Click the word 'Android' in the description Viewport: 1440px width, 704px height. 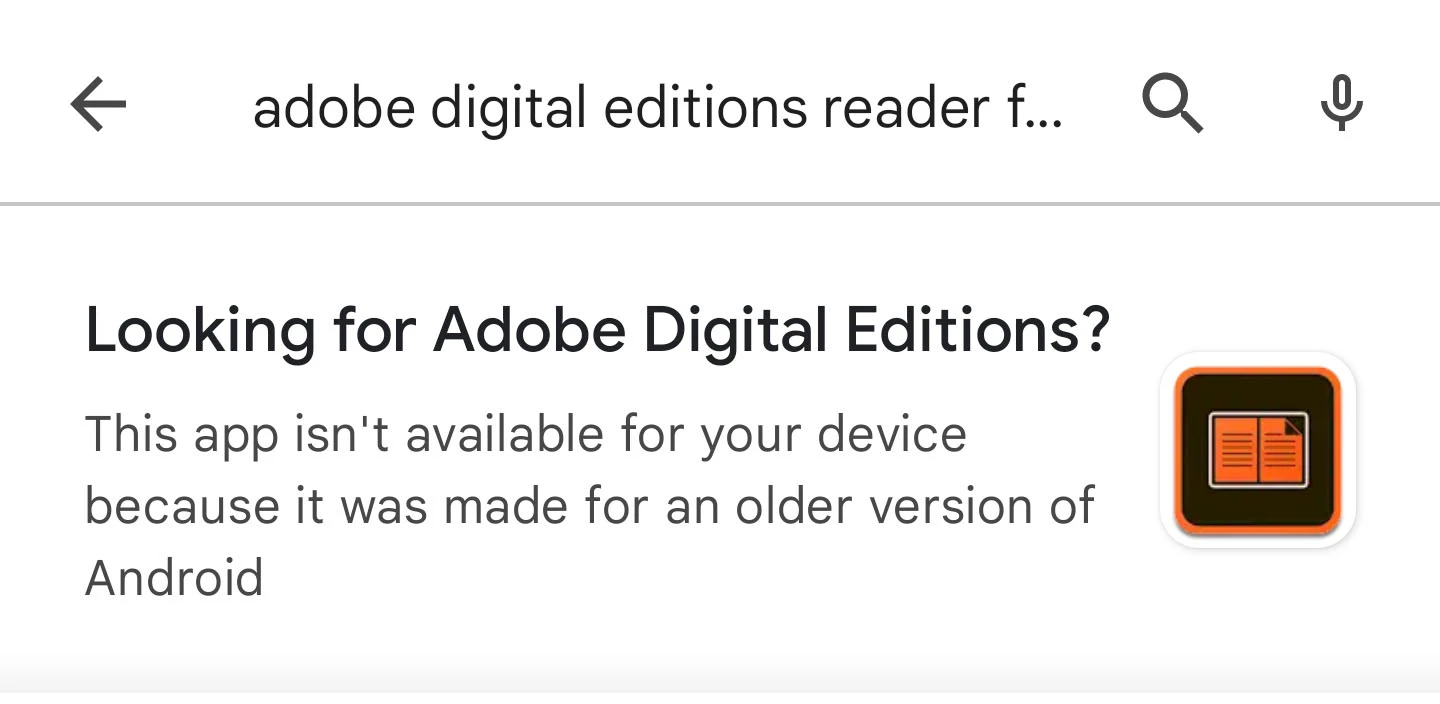coord(174,578)
